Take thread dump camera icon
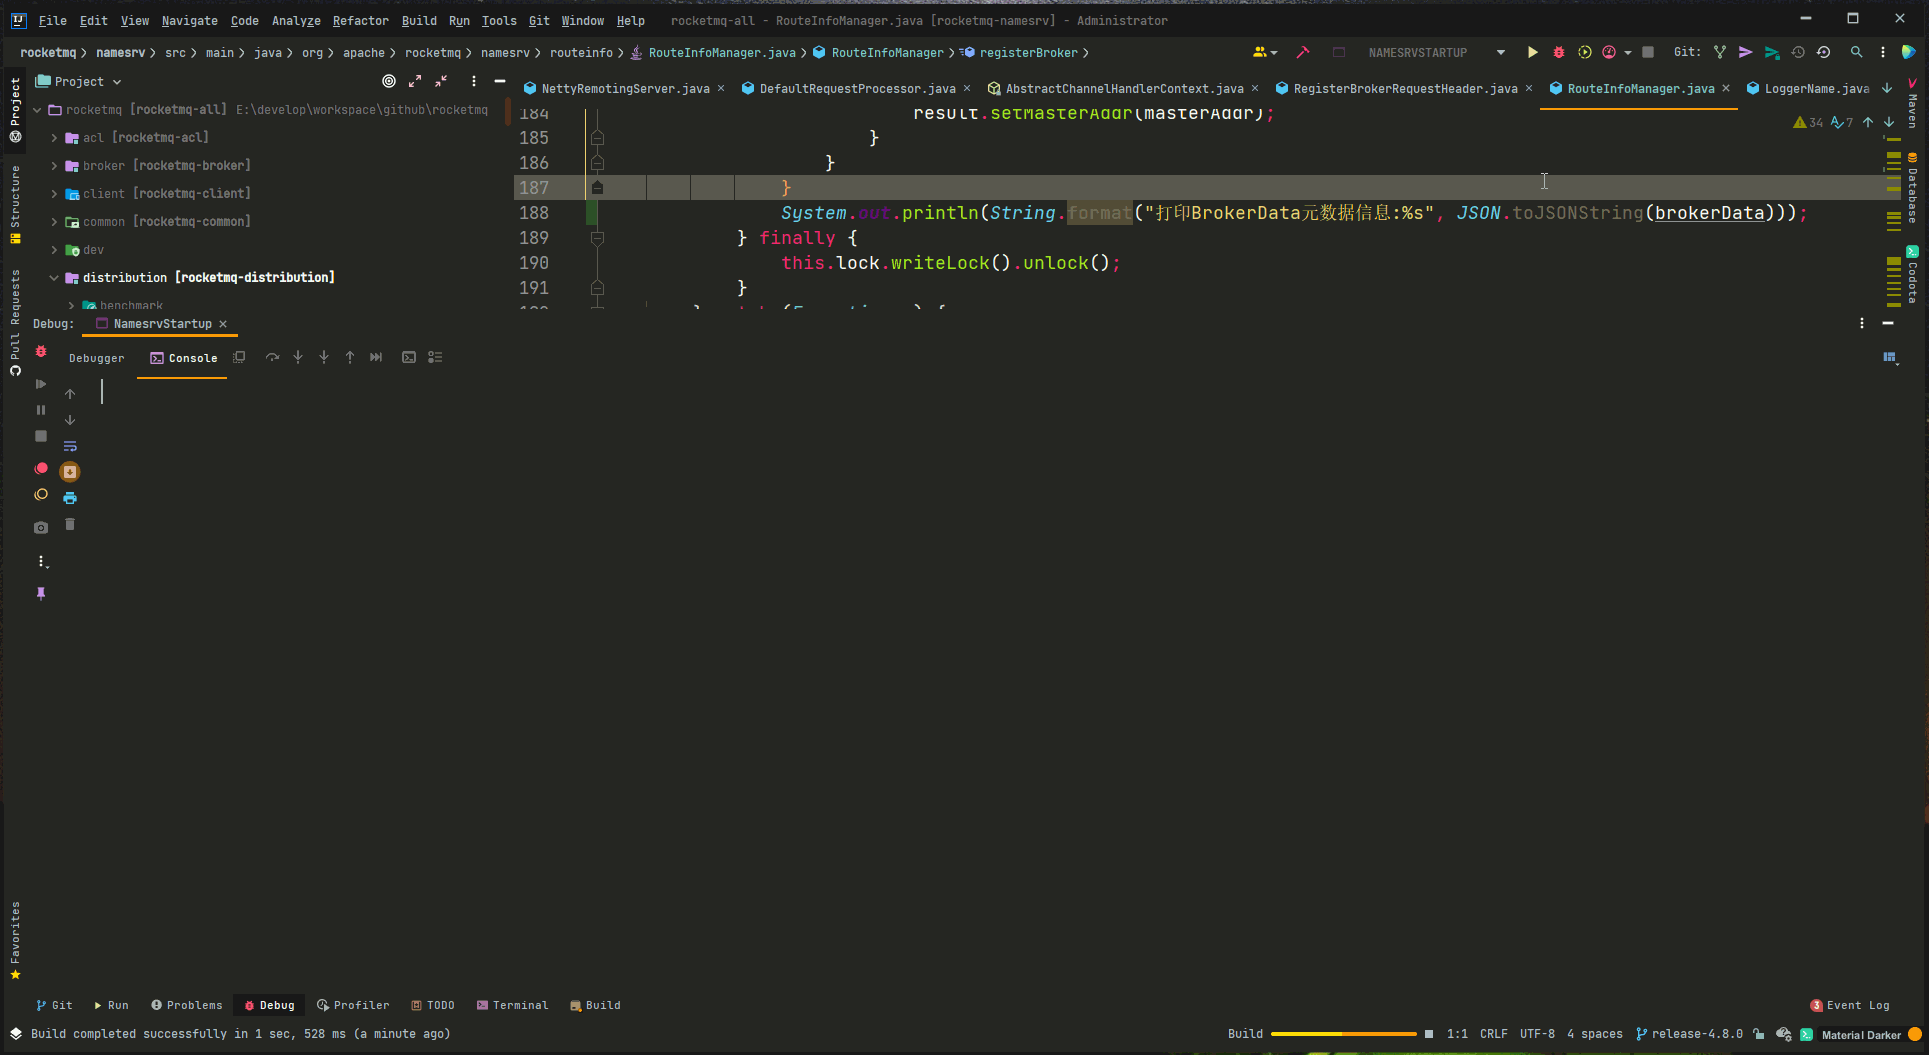 tap(41, 527)
